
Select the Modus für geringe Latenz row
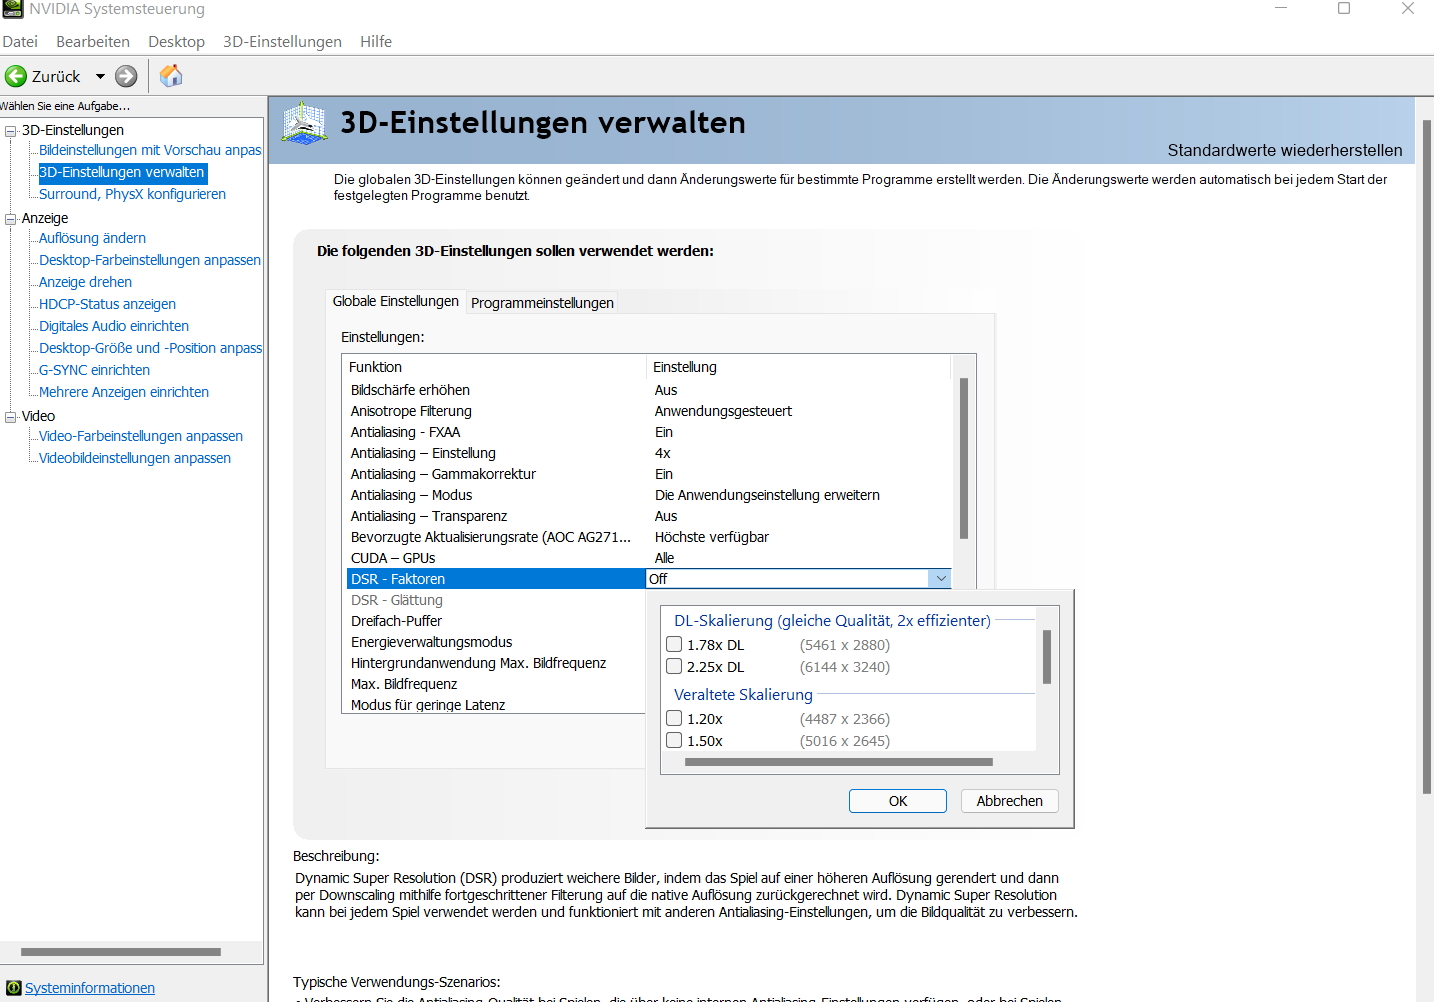(x=496, y=705)
